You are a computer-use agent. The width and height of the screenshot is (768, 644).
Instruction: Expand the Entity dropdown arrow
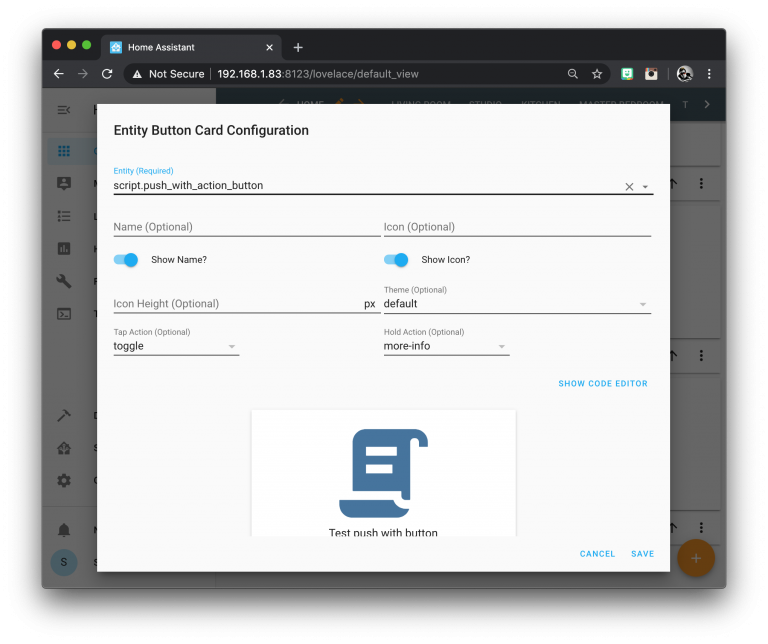coord(645,187)
